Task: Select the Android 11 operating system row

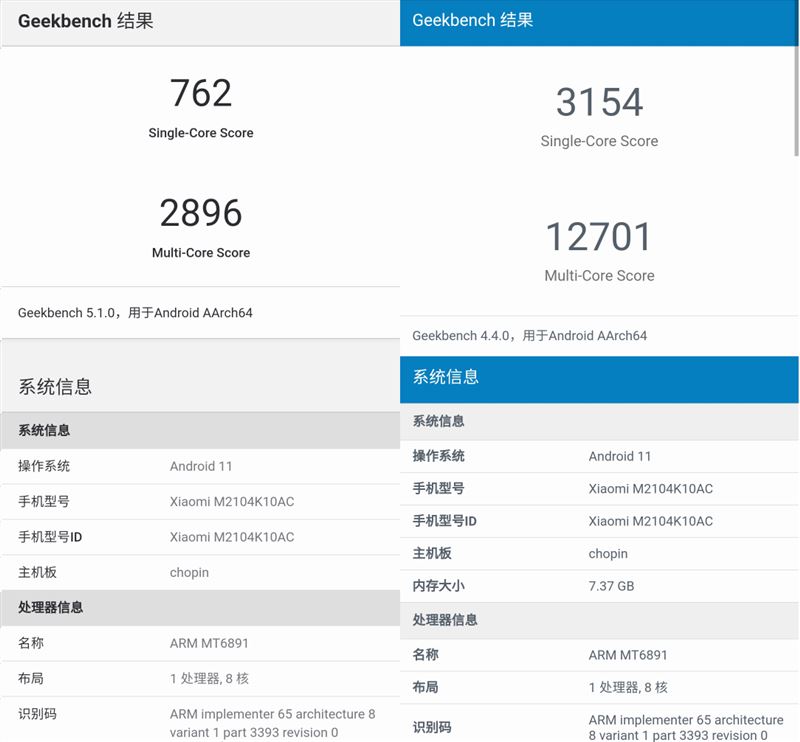Action: click(x=201, y=466)
